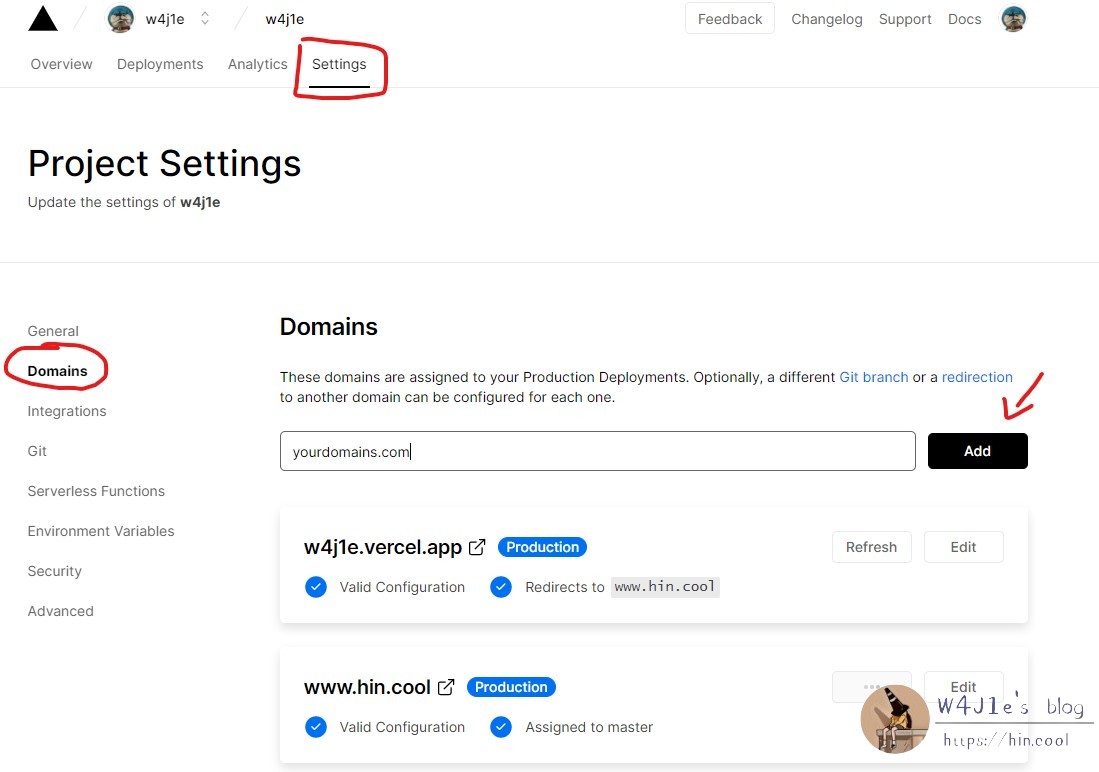This screenshot has height=772, width=1099.
Task: Click the Assigned to master checkmark icon
Action: pyautogui.click(x=501, y=727)
